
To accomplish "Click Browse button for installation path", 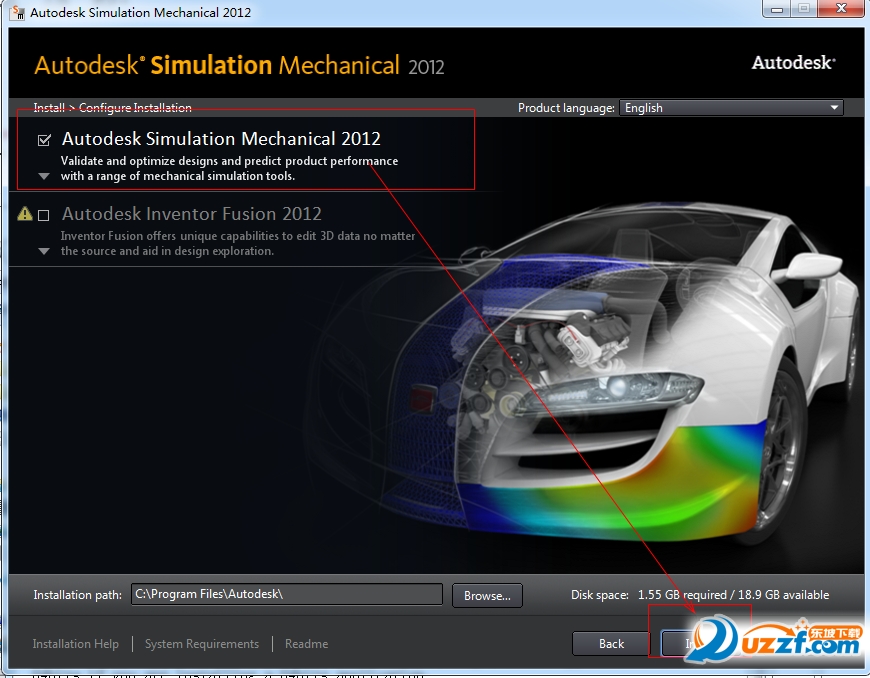I will pos(487,595).
